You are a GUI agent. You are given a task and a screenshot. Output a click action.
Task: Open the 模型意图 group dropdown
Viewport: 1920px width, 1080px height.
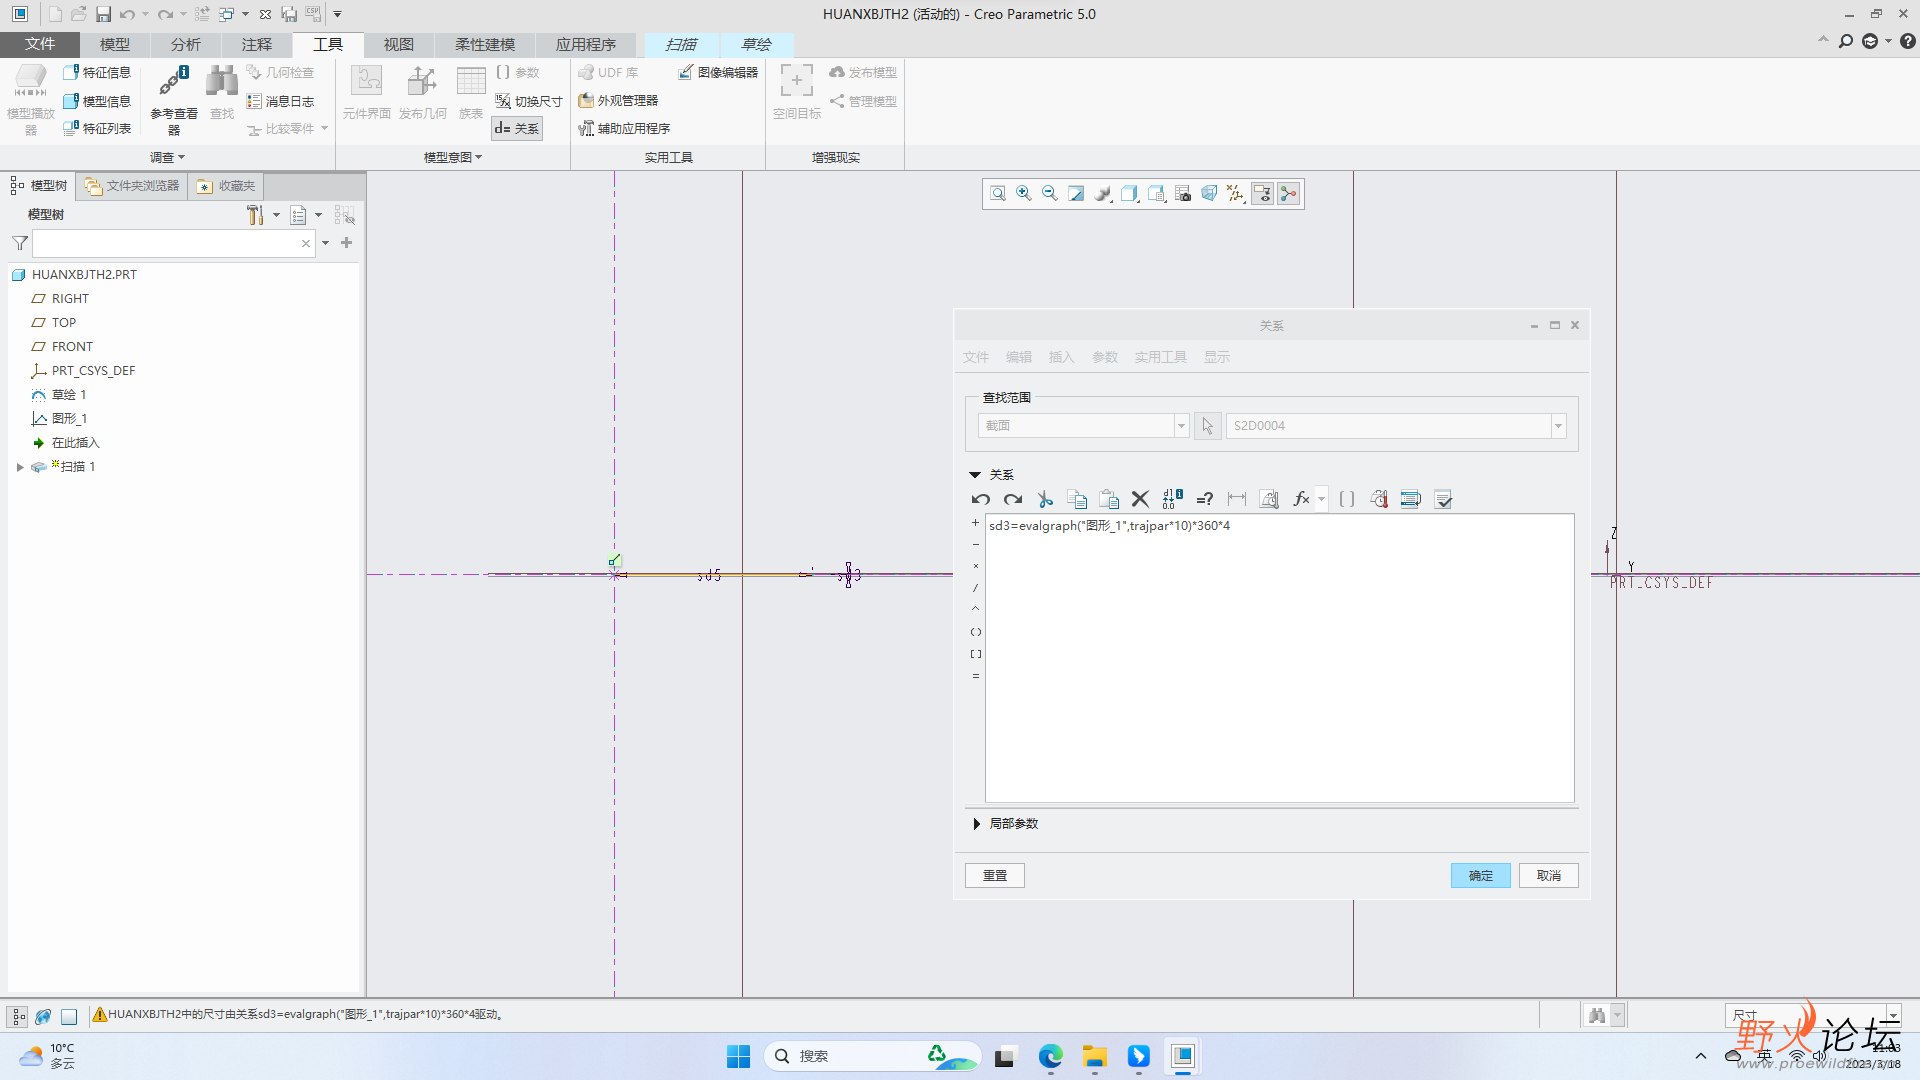(452, 157)
